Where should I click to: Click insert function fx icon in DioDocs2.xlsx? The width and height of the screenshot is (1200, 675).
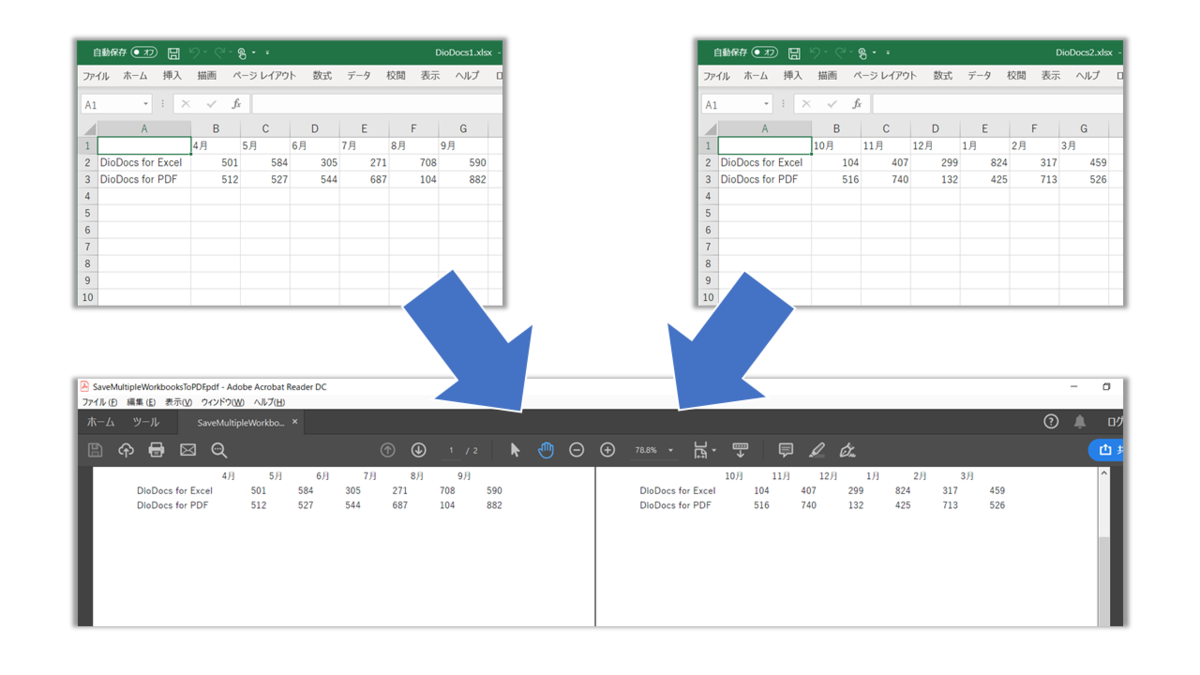coord(857,104)
